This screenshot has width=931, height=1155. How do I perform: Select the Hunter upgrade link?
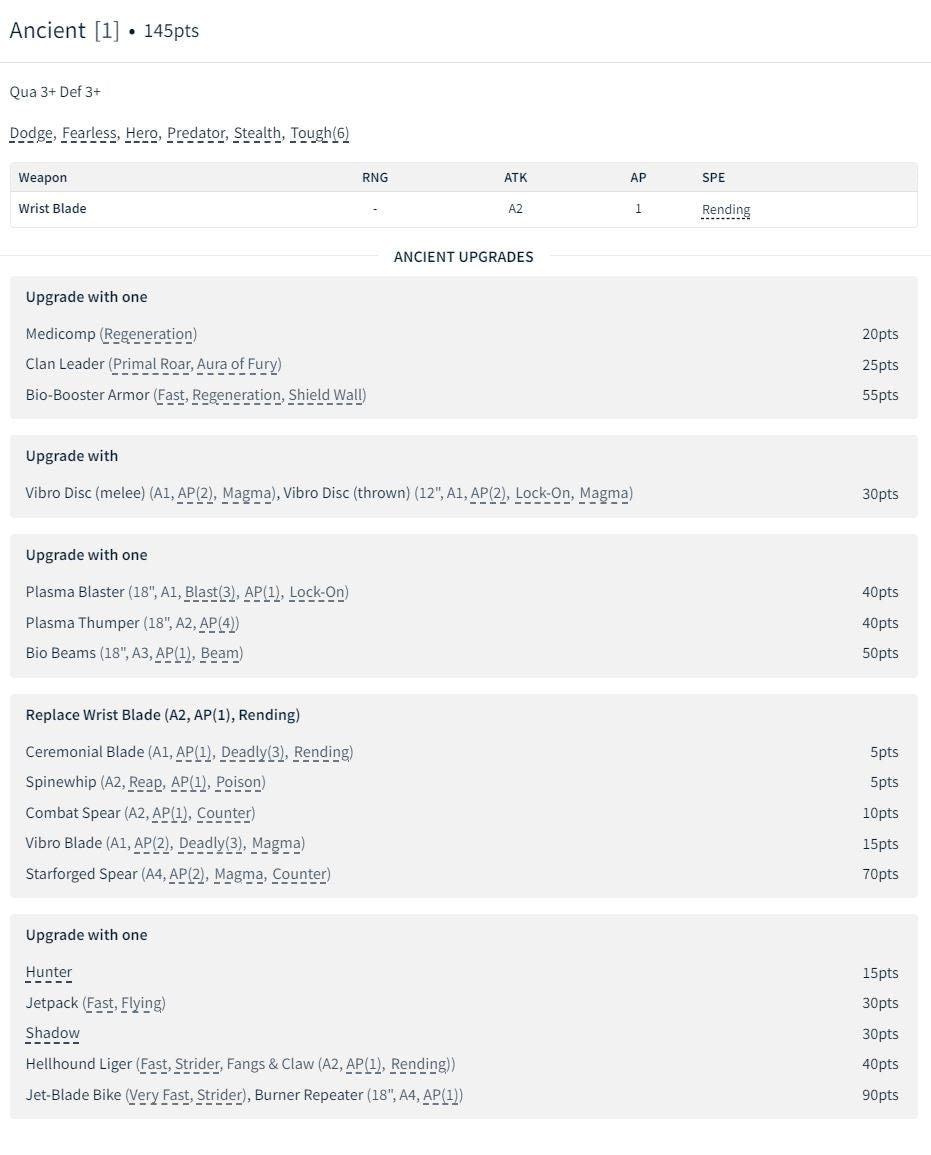point(49,972)
